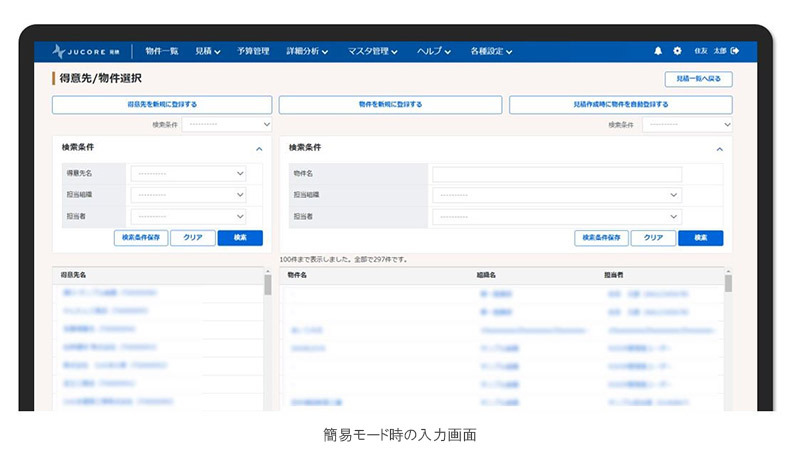Open the saved 検索条件 dropdown above the property panel
This screenshot has width=800, height=460.
[x=687, y=124]
